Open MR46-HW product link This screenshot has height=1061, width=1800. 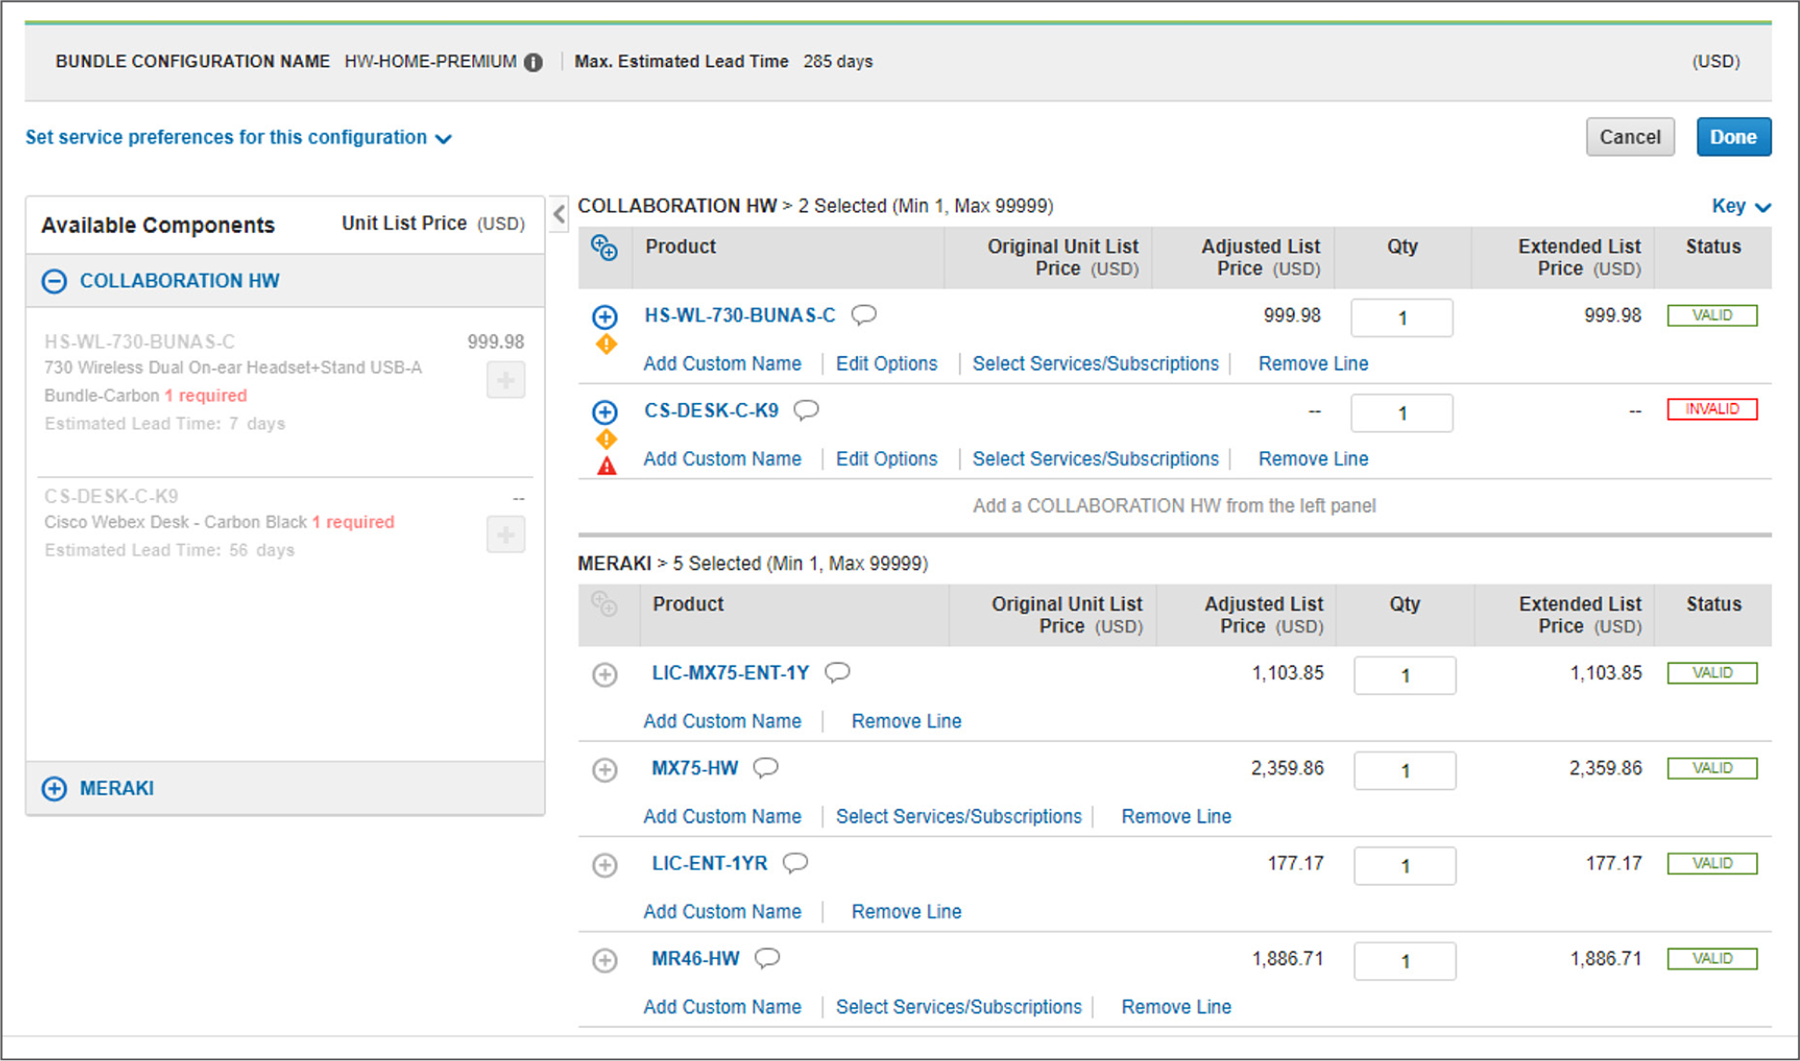click(696, 959)
